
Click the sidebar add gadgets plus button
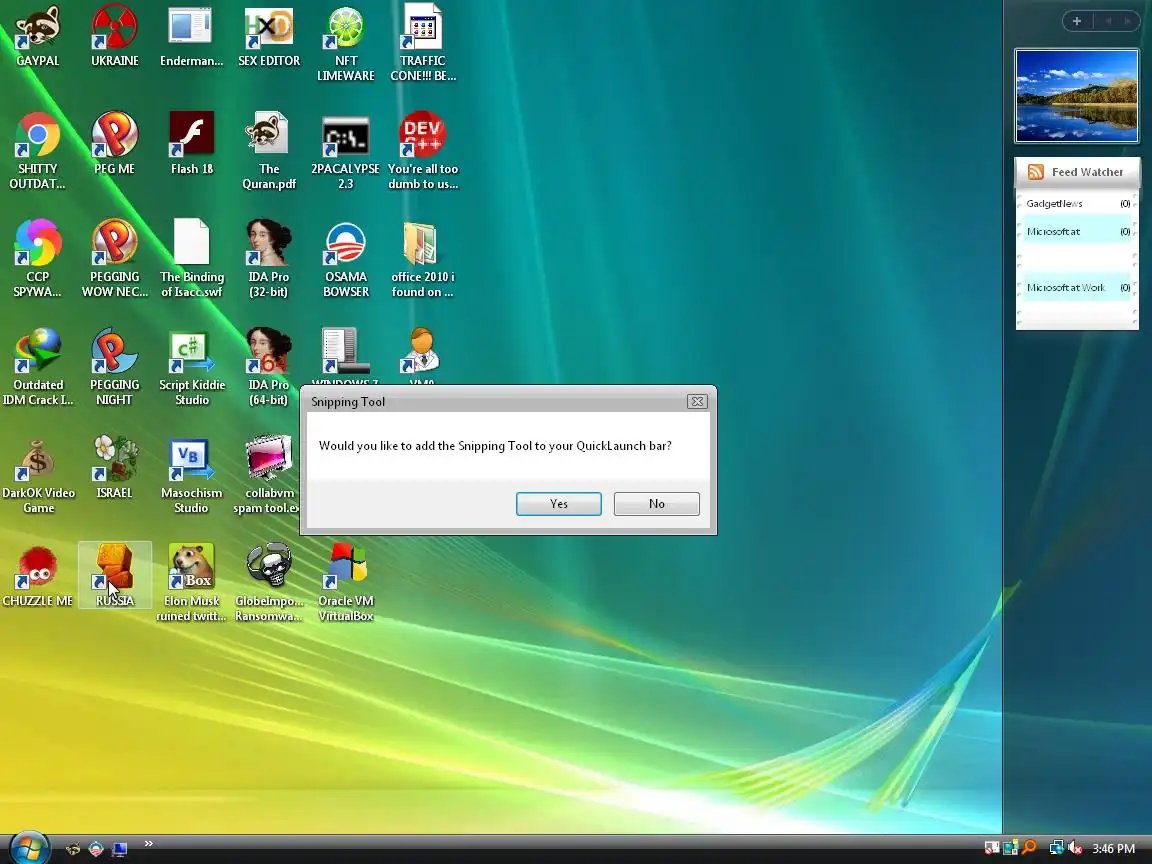1076,21
